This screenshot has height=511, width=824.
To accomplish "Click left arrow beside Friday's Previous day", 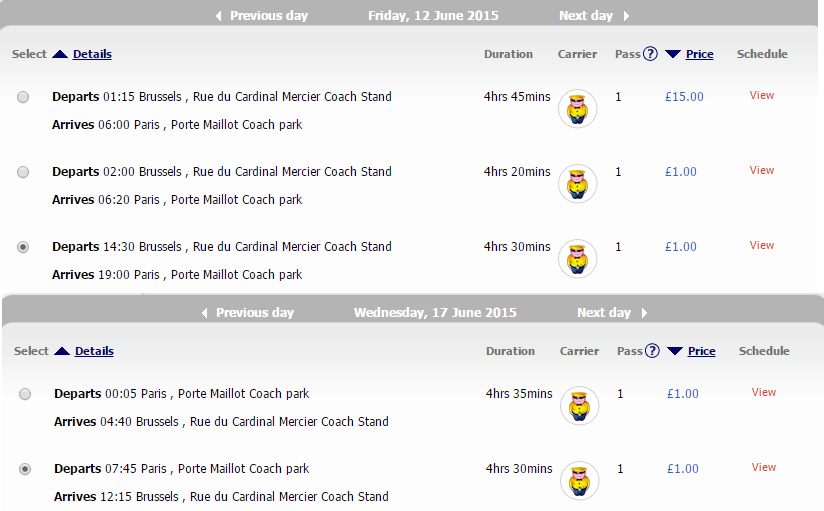I will coord(219,16).
